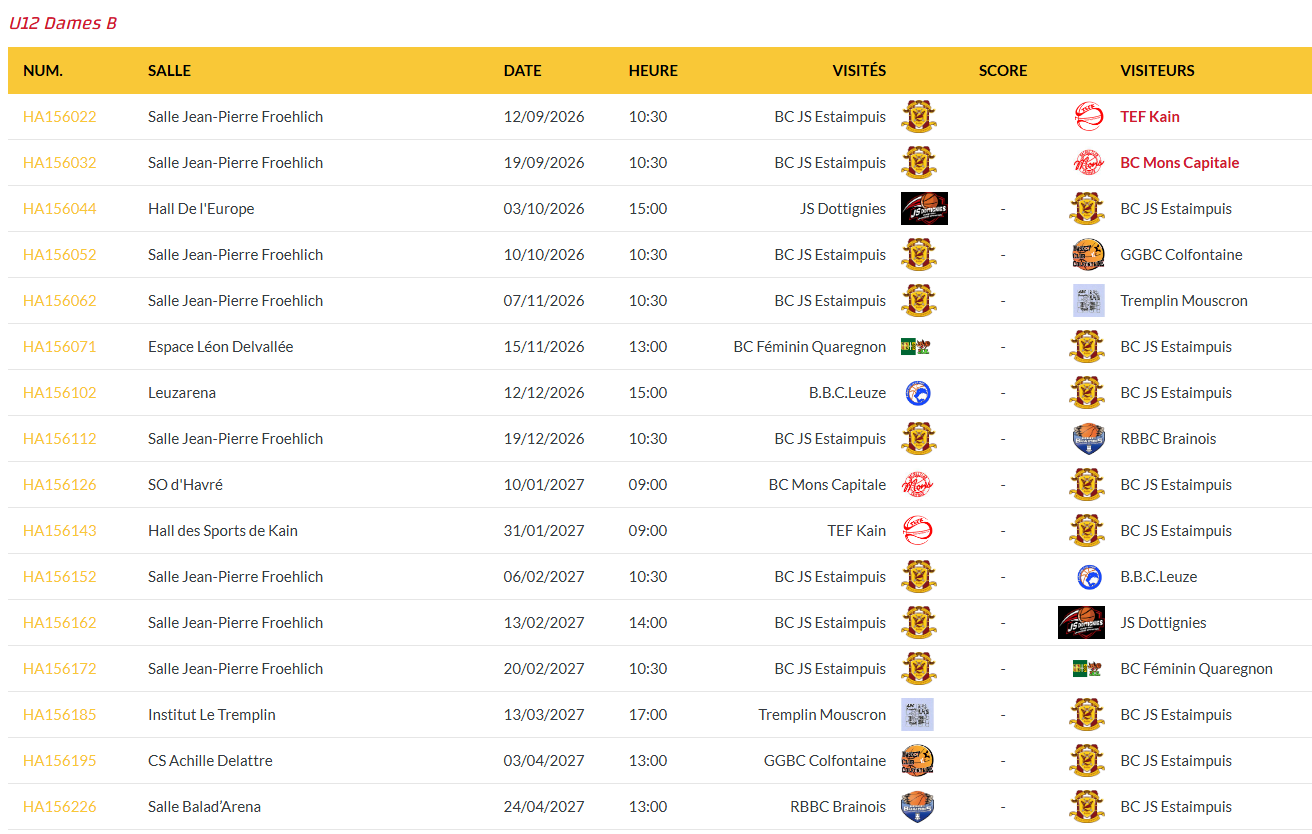Click venue Hall De l'Europe

(201, 209)
